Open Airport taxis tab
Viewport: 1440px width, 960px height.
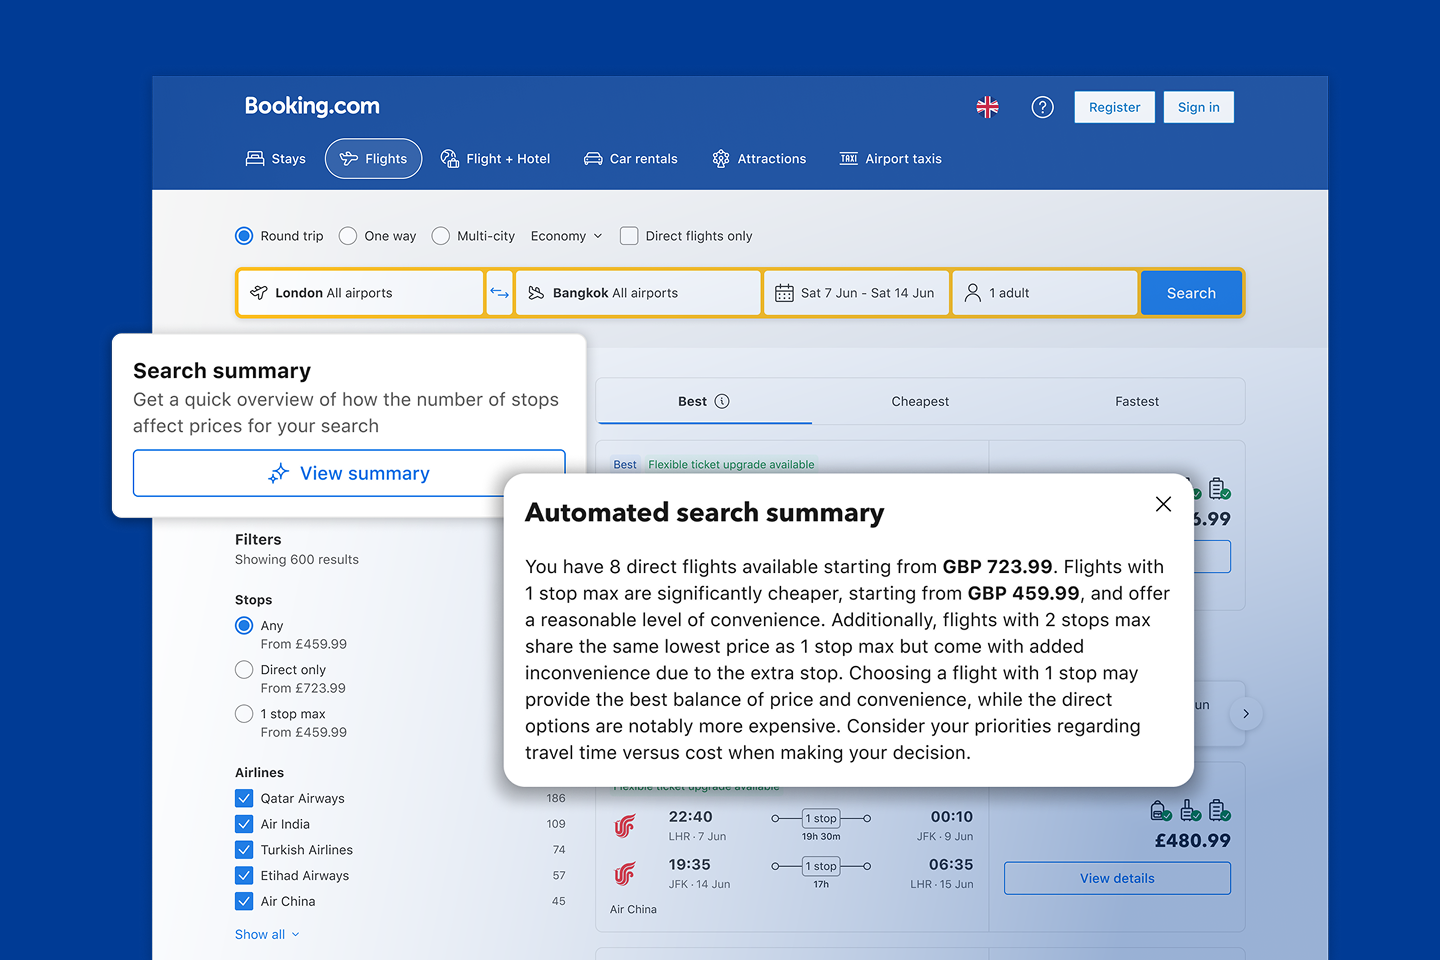pyautogui.click(x=890, y=159)
